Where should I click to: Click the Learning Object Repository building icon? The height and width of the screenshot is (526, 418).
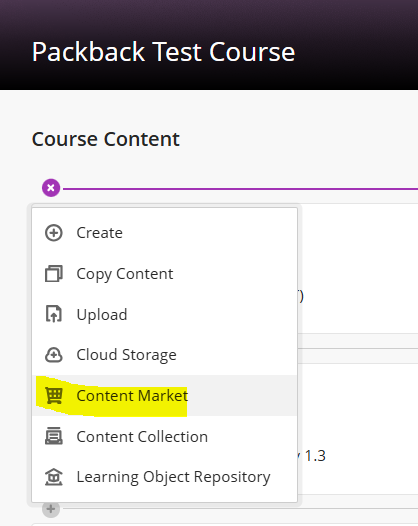coord(54,477)
